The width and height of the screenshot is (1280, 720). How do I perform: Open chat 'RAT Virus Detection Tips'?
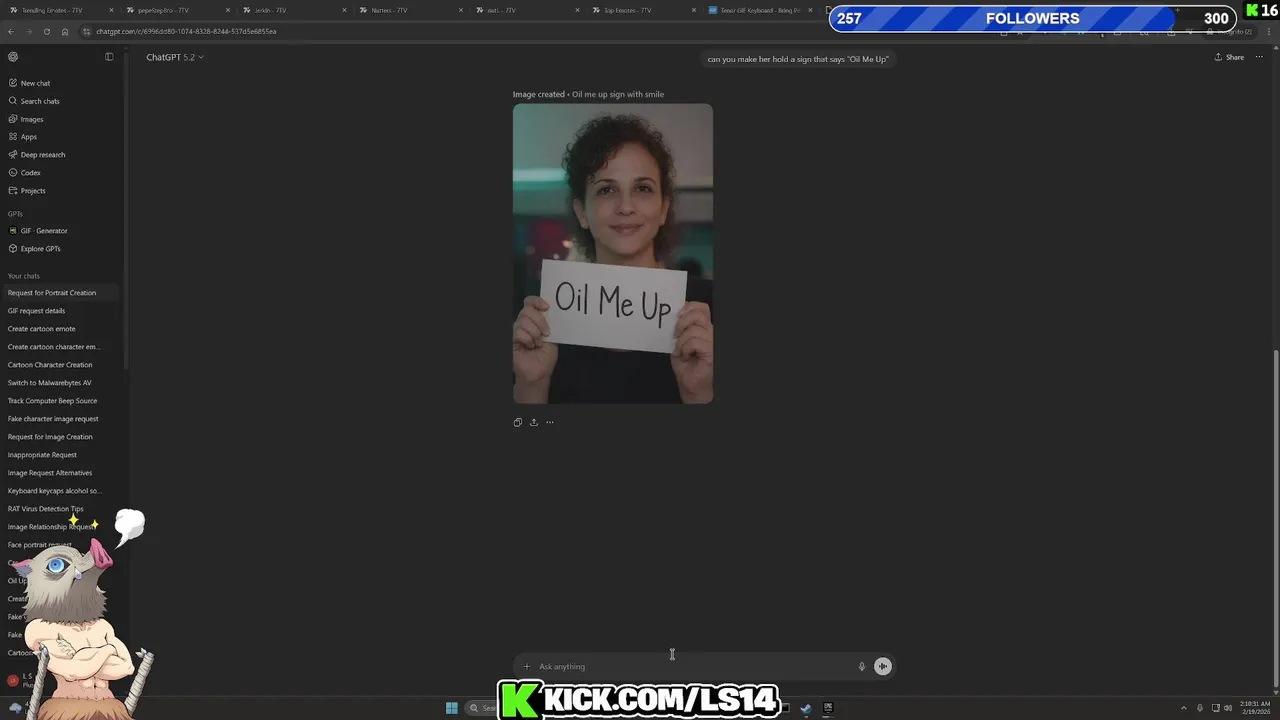click(60, 509)
